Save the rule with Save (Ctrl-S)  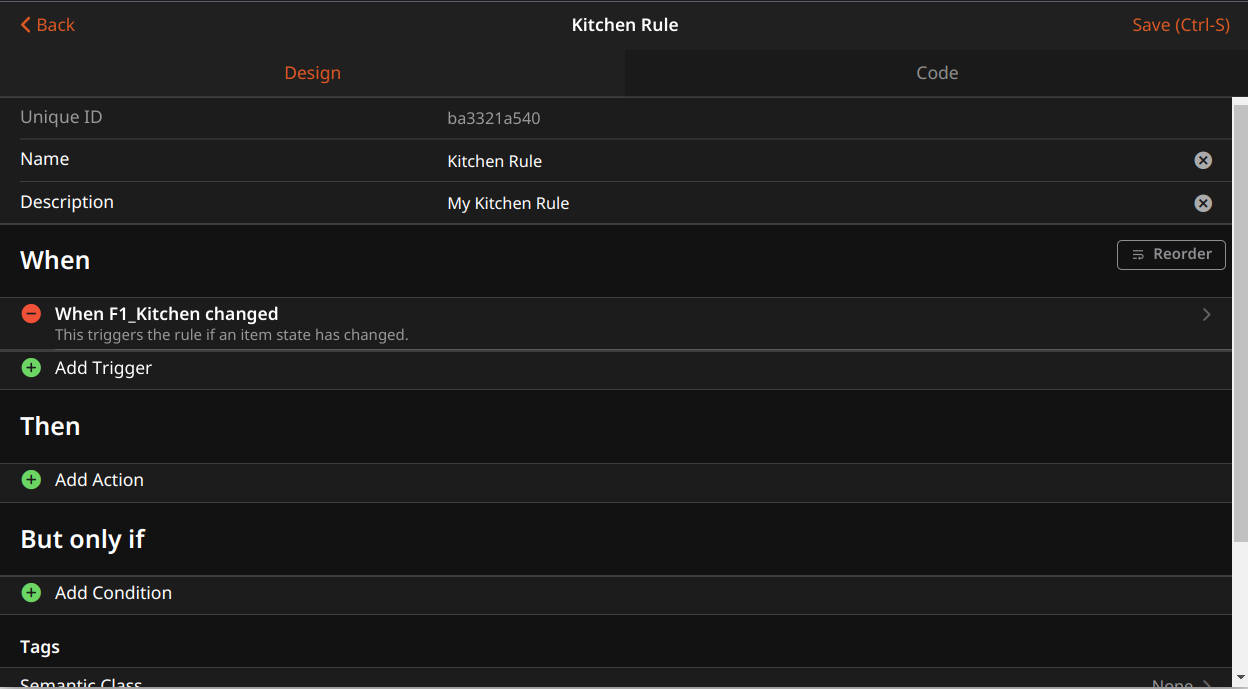click(x=1181, y=24)
